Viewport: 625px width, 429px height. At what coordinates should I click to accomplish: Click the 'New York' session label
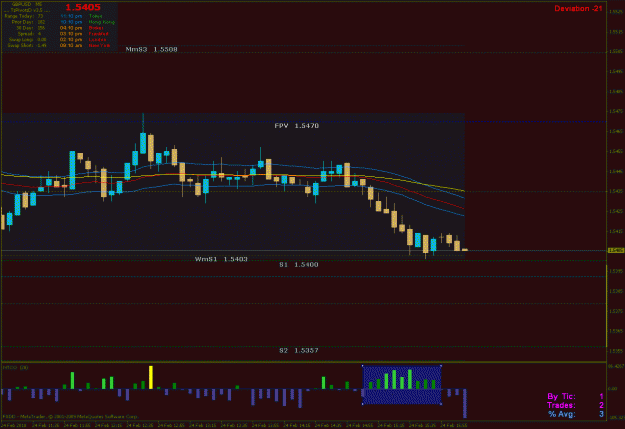click(99, 45)
